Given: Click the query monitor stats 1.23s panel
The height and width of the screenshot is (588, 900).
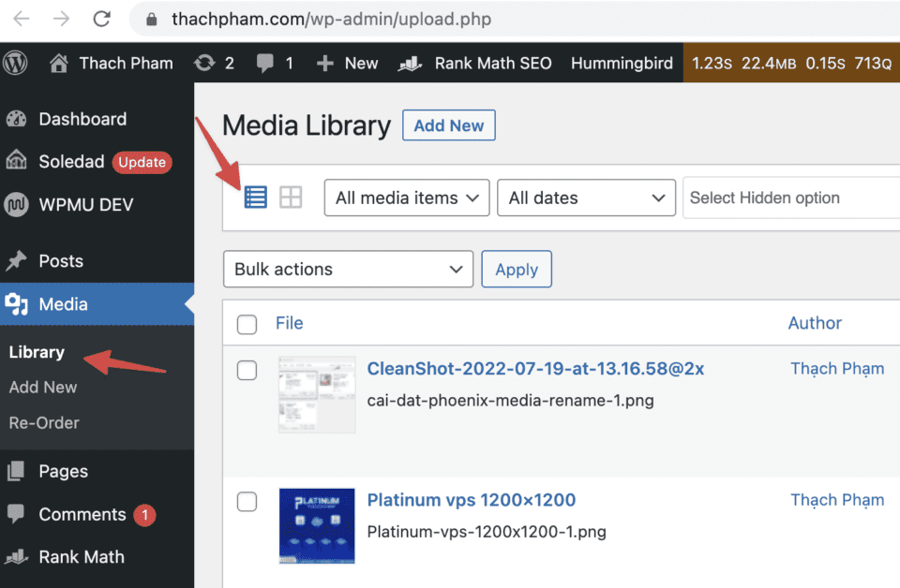Looking at the screenshot, I should point(792,63).
